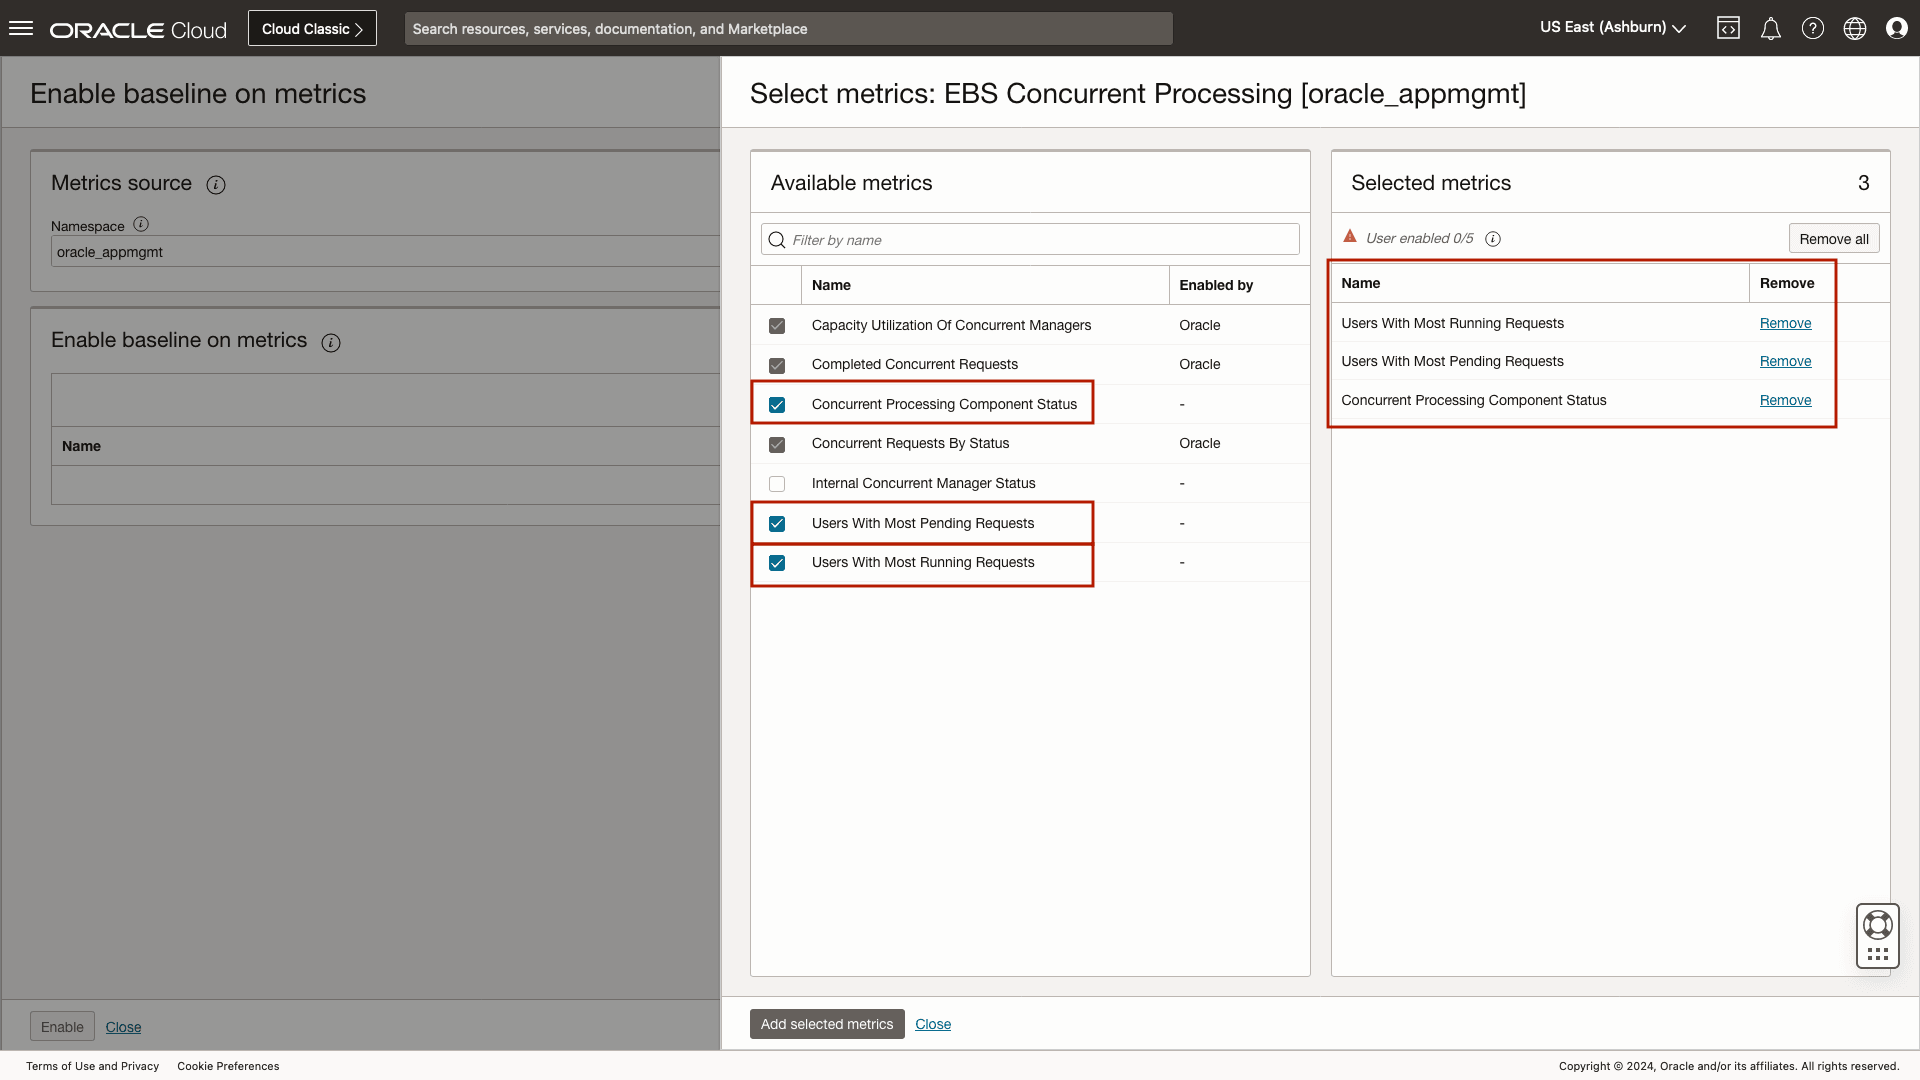Launch Cloud Shell from the top bar
This screenshot has width=1920, height=1080.
coord(1728,28)
